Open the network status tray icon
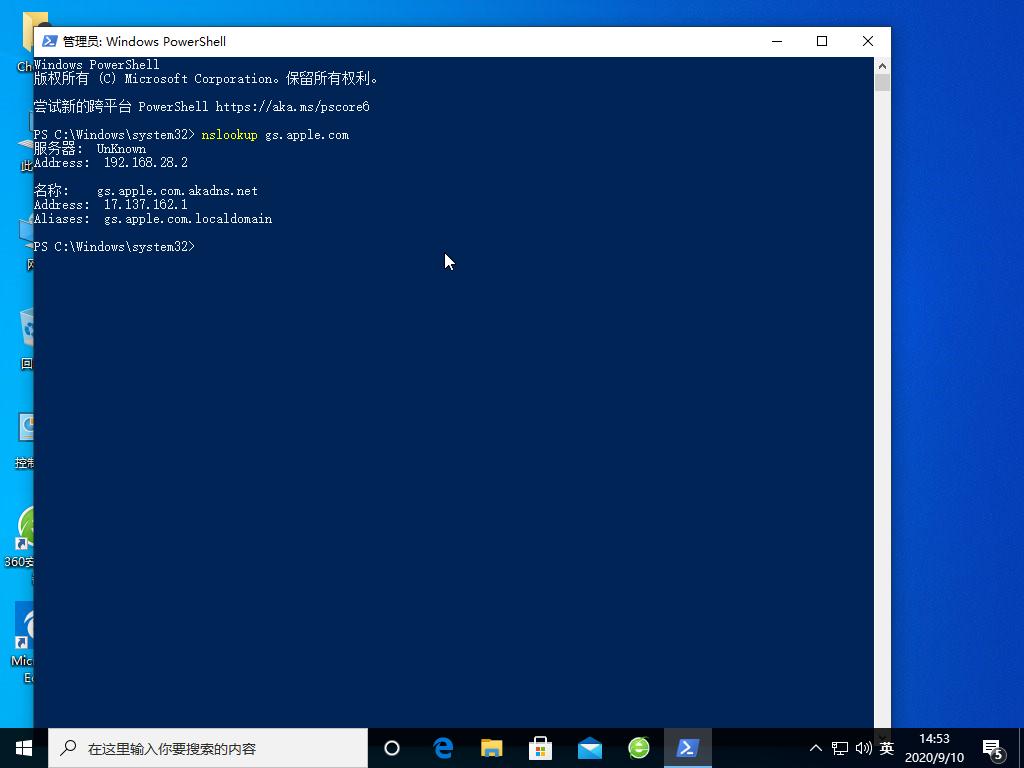Viewport: 1024px width, 768px height. click(840, 748)
